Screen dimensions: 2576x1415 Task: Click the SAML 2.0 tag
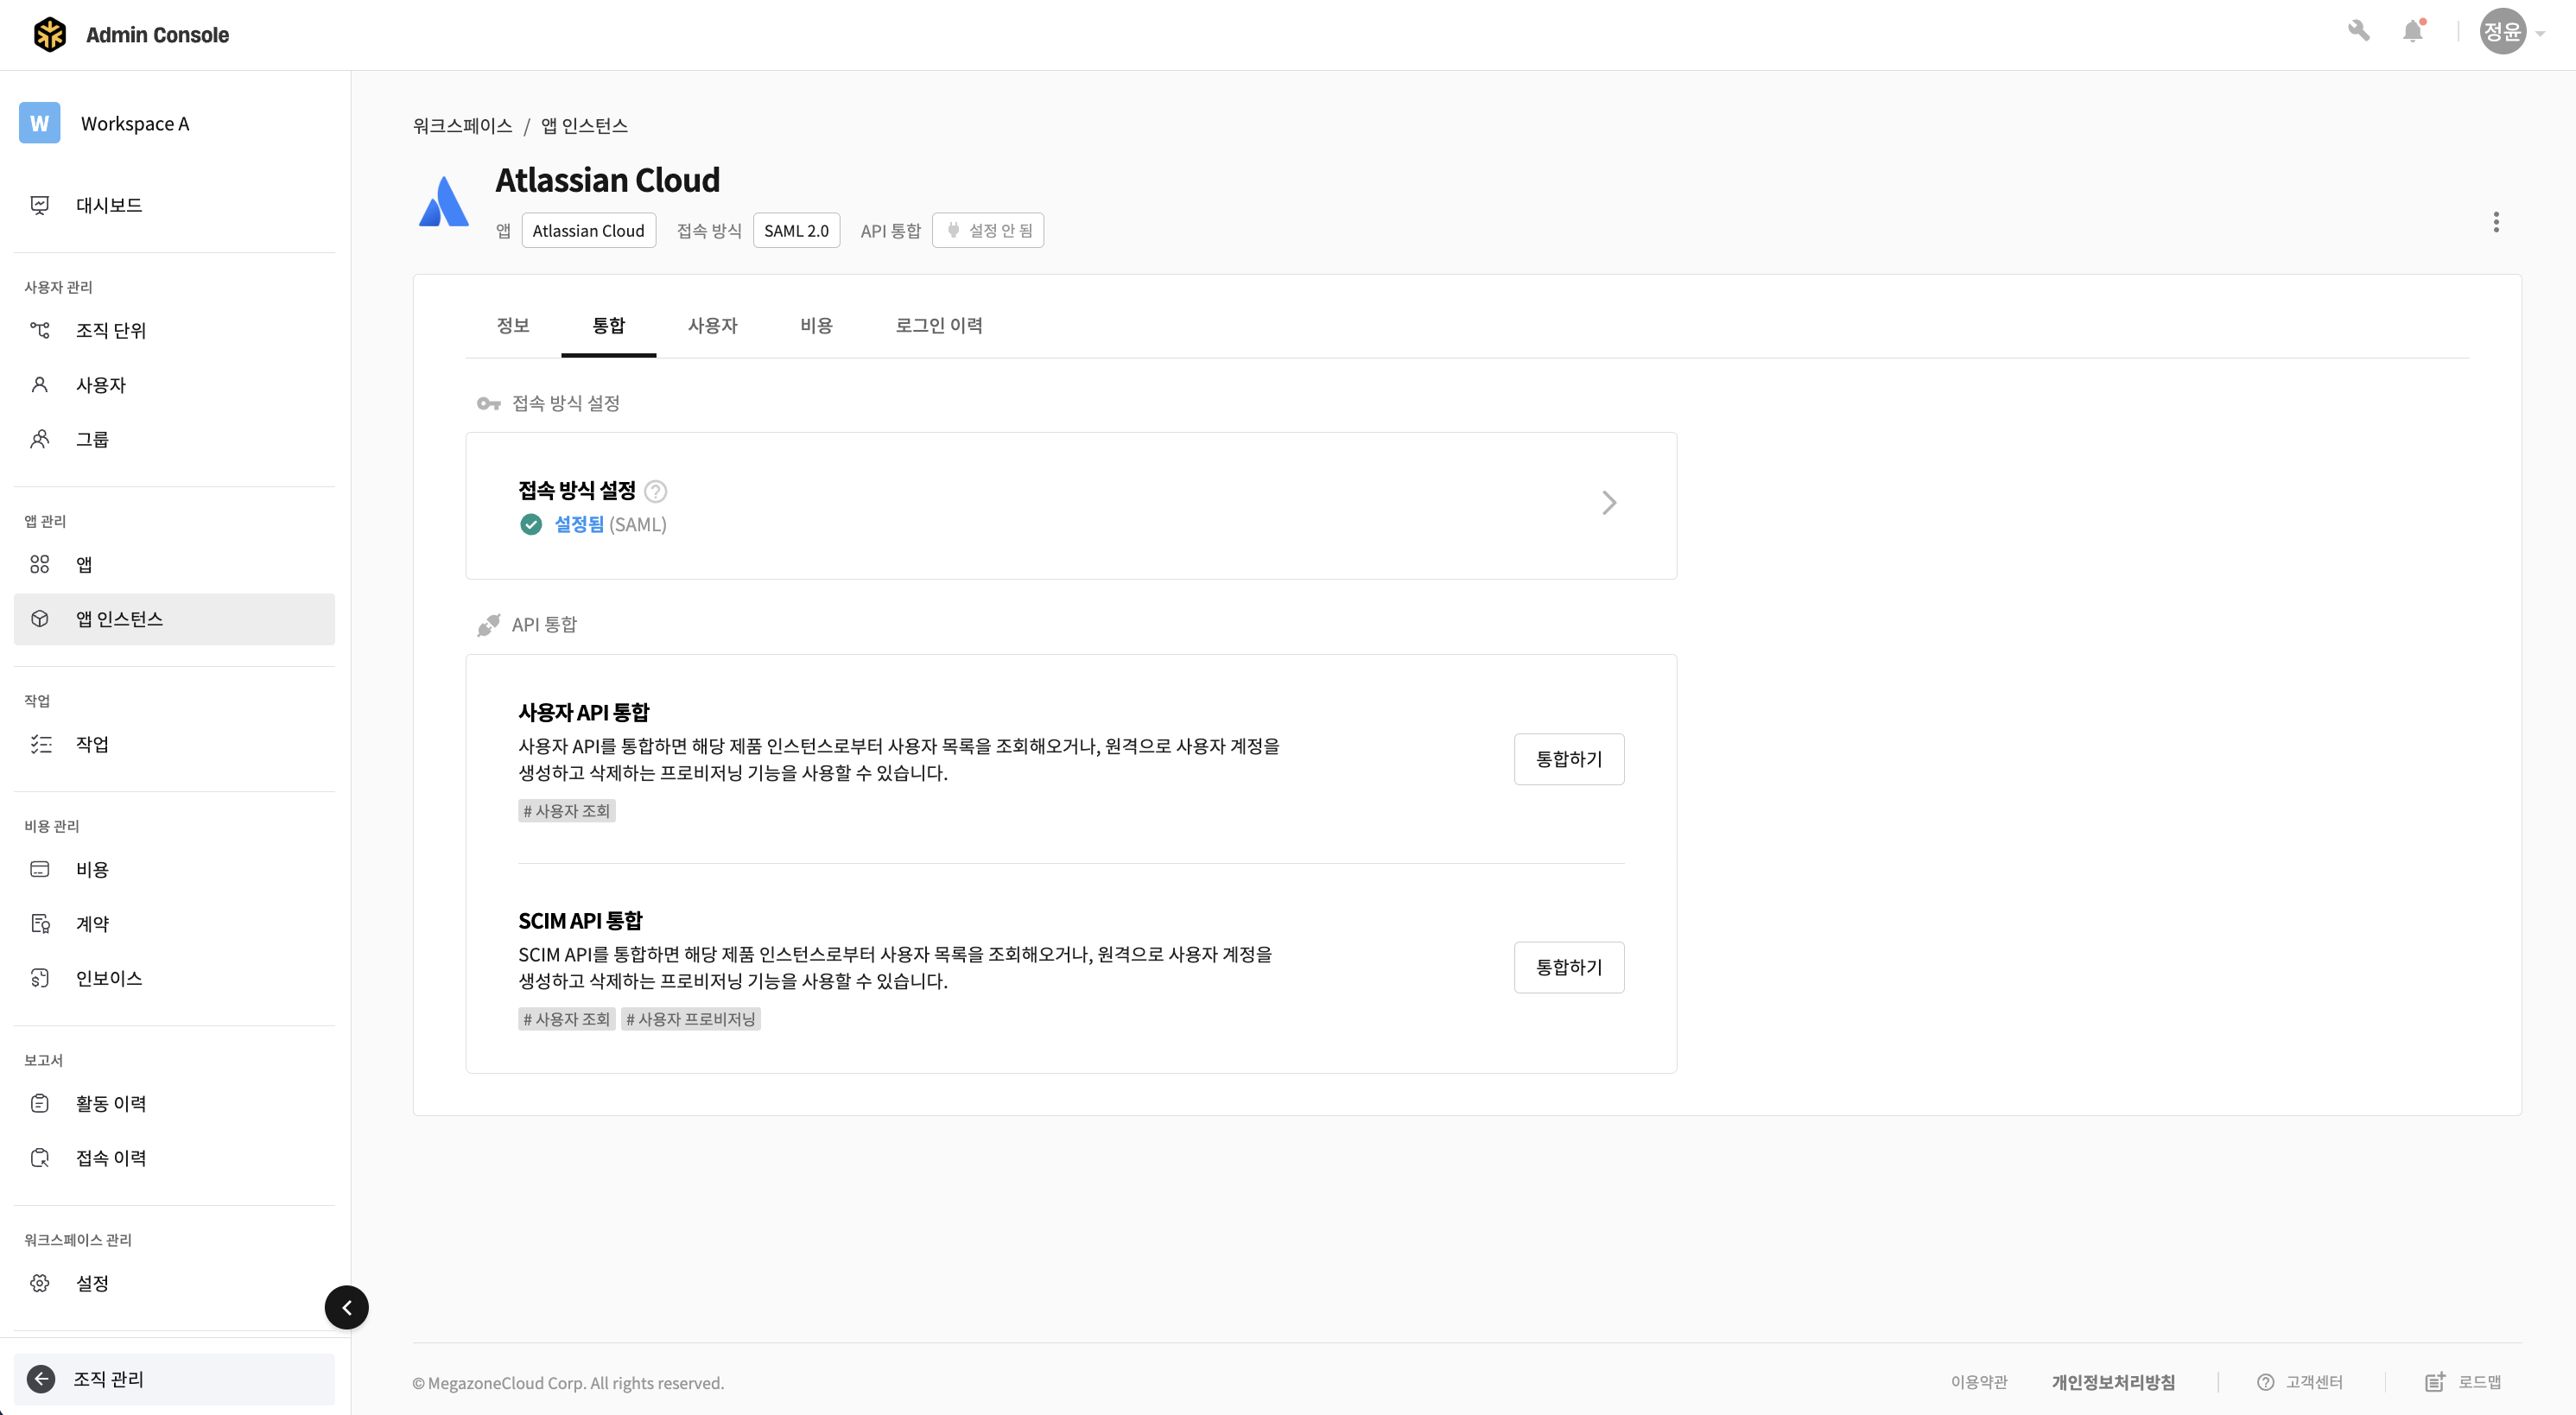point(796,230)
